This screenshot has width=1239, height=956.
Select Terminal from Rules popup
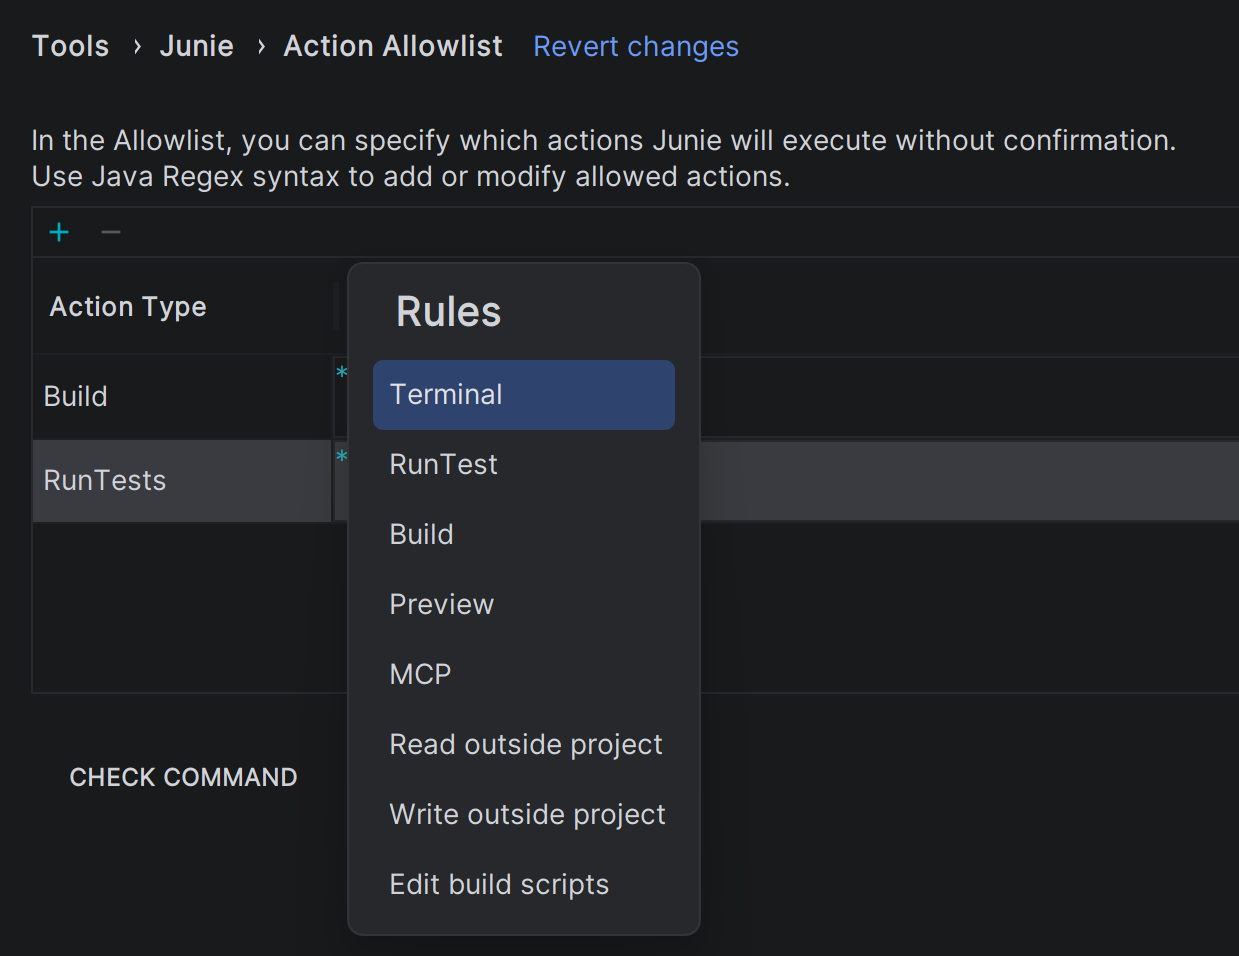524,395
